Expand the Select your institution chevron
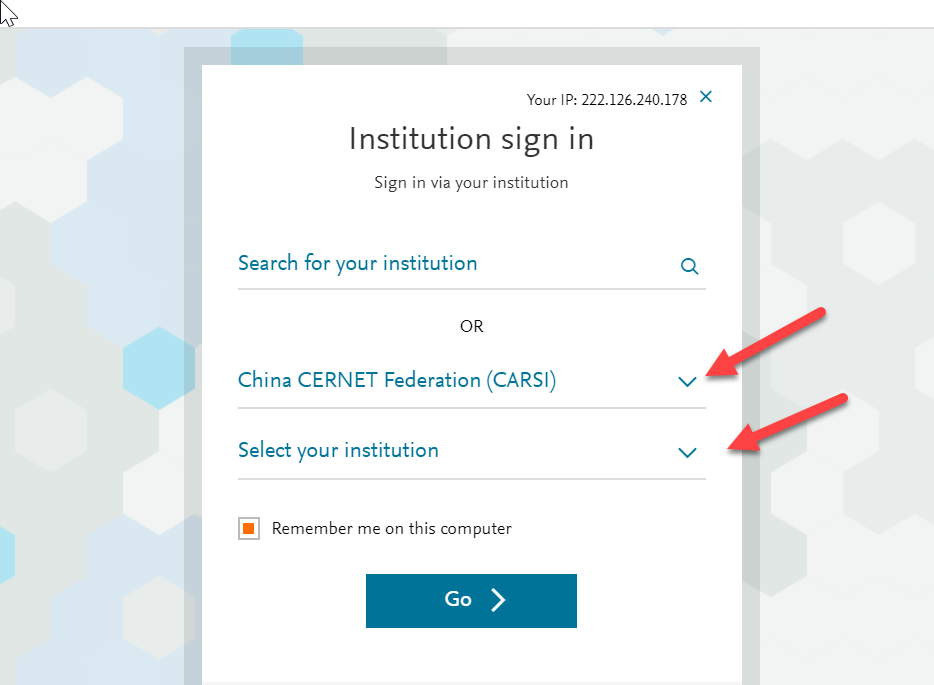The height and width of the screenshot is (685, 934). tap(687, 453)
